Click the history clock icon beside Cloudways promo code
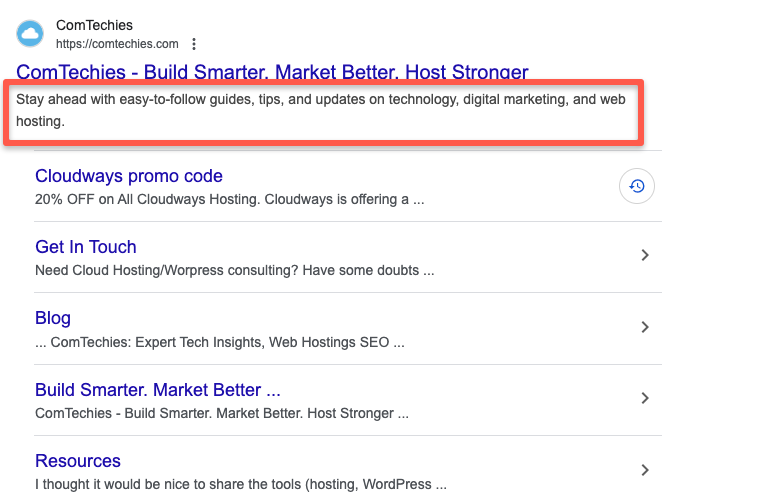The width and height of the screenshot is (761, 502). pyautogui.click(x=637, y=186)
